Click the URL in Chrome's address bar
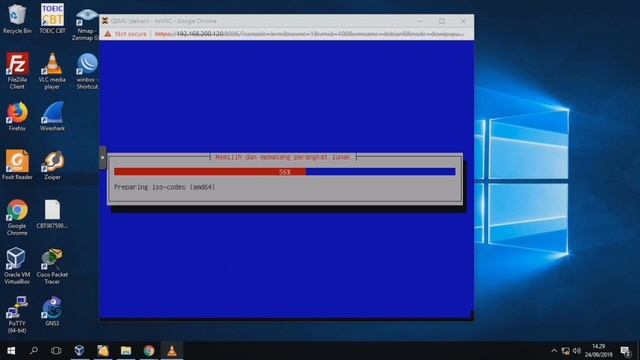Image resolution: width=640 pixels, height=360 pixels. coord(309,34)
